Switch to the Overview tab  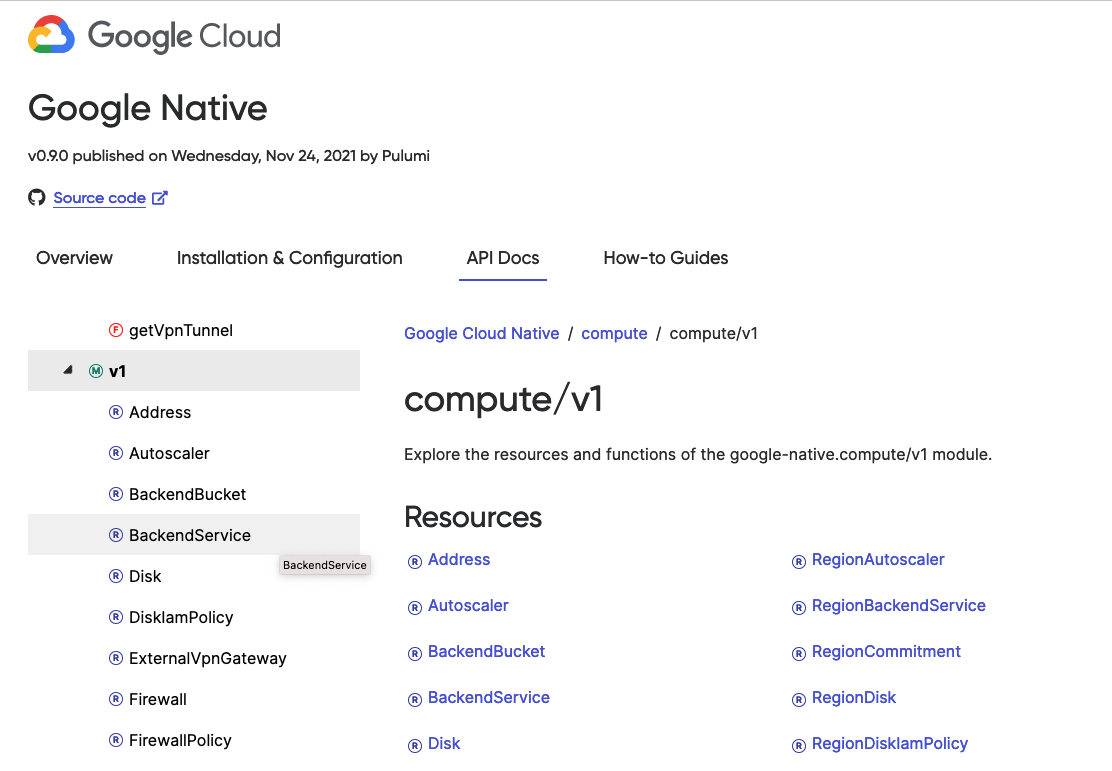tap(74, 258)
